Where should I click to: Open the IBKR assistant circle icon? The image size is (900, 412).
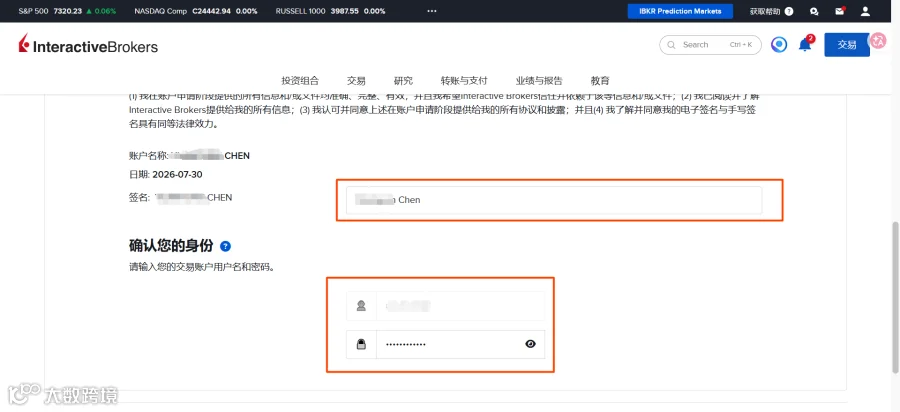[779, 45]
